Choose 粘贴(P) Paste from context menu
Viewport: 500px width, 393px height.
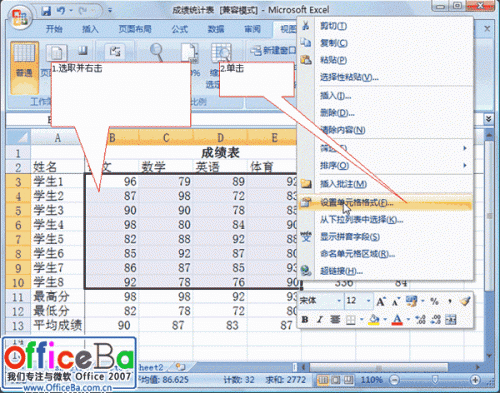(x=385, y=60)
